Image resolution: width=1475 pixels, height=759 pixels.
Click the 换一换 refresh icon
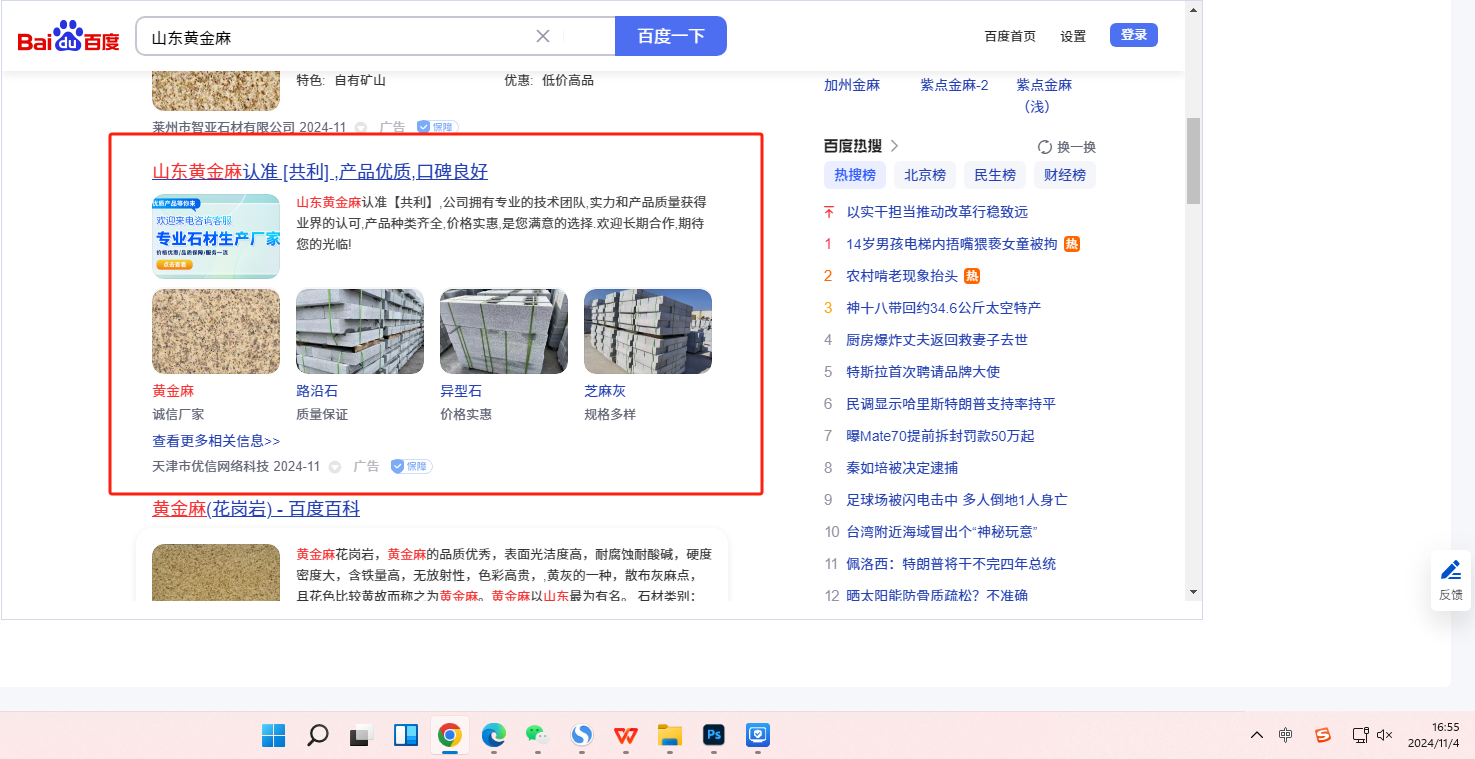coord(1045,147)
